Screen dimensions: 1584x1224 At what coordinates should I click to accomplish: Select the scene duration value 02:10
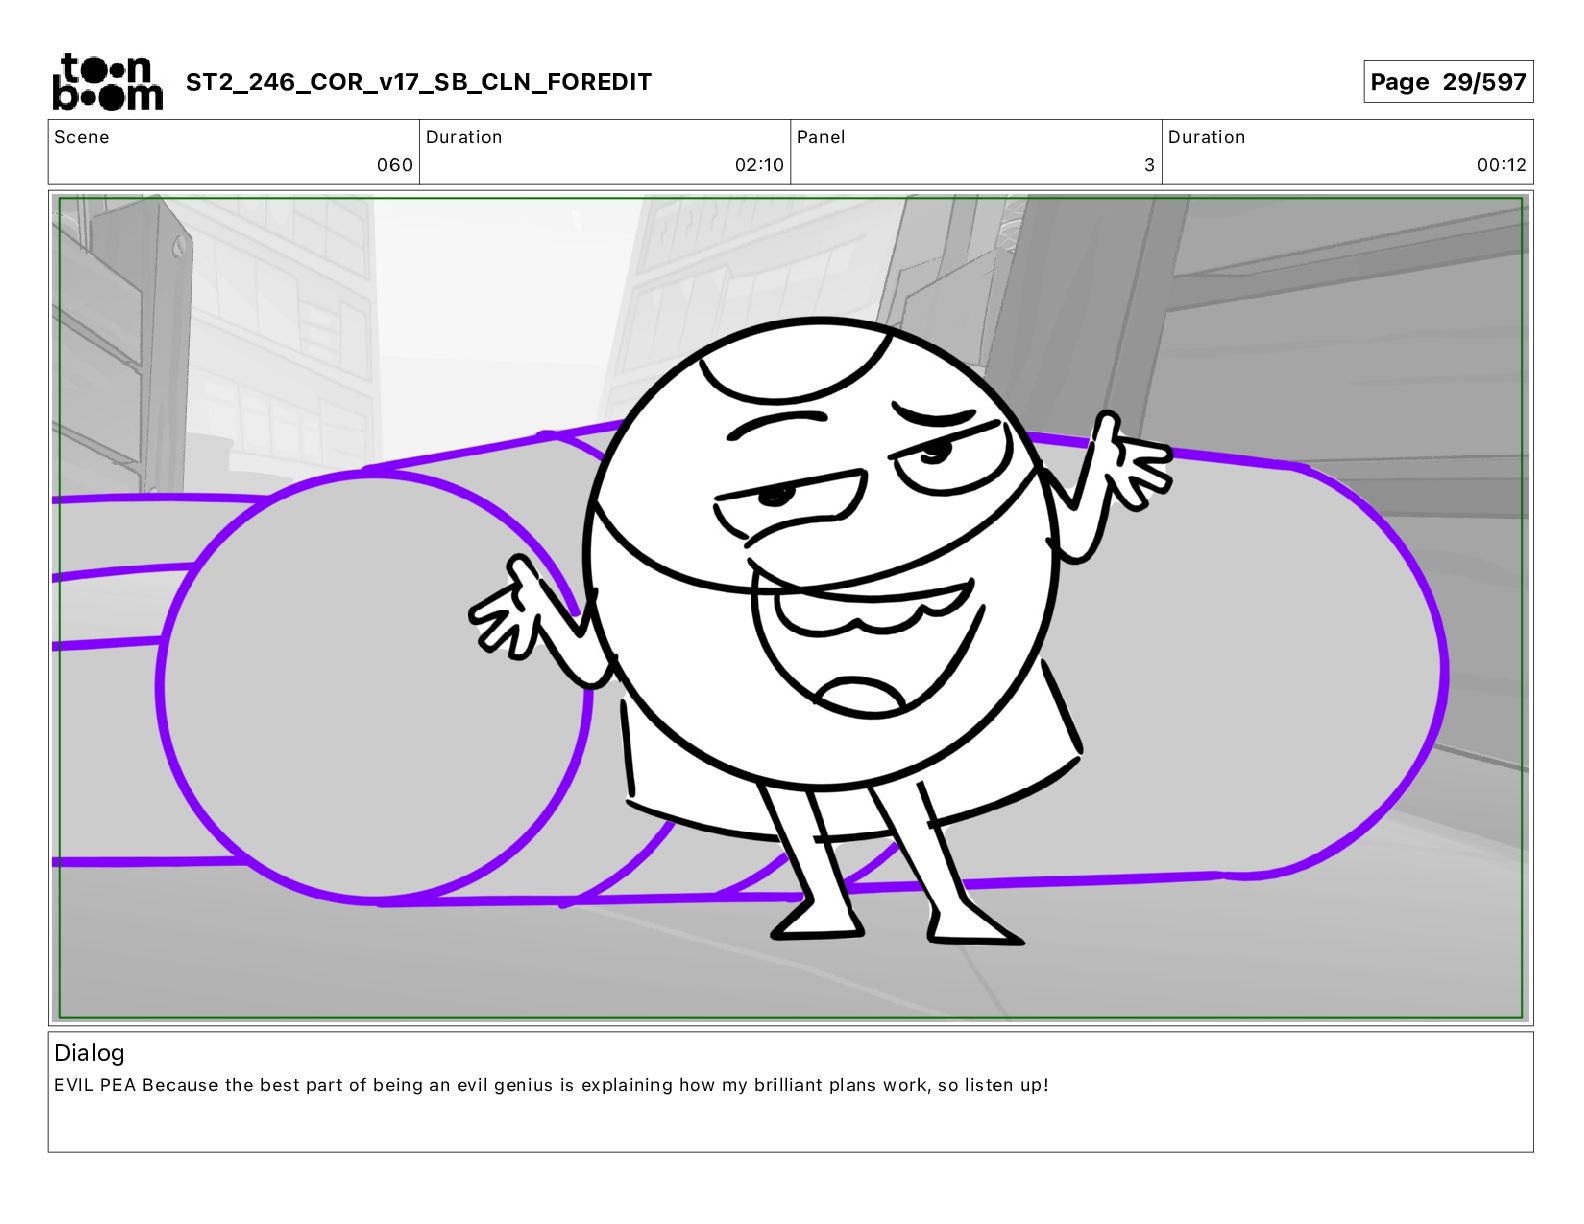coord(759,165)
